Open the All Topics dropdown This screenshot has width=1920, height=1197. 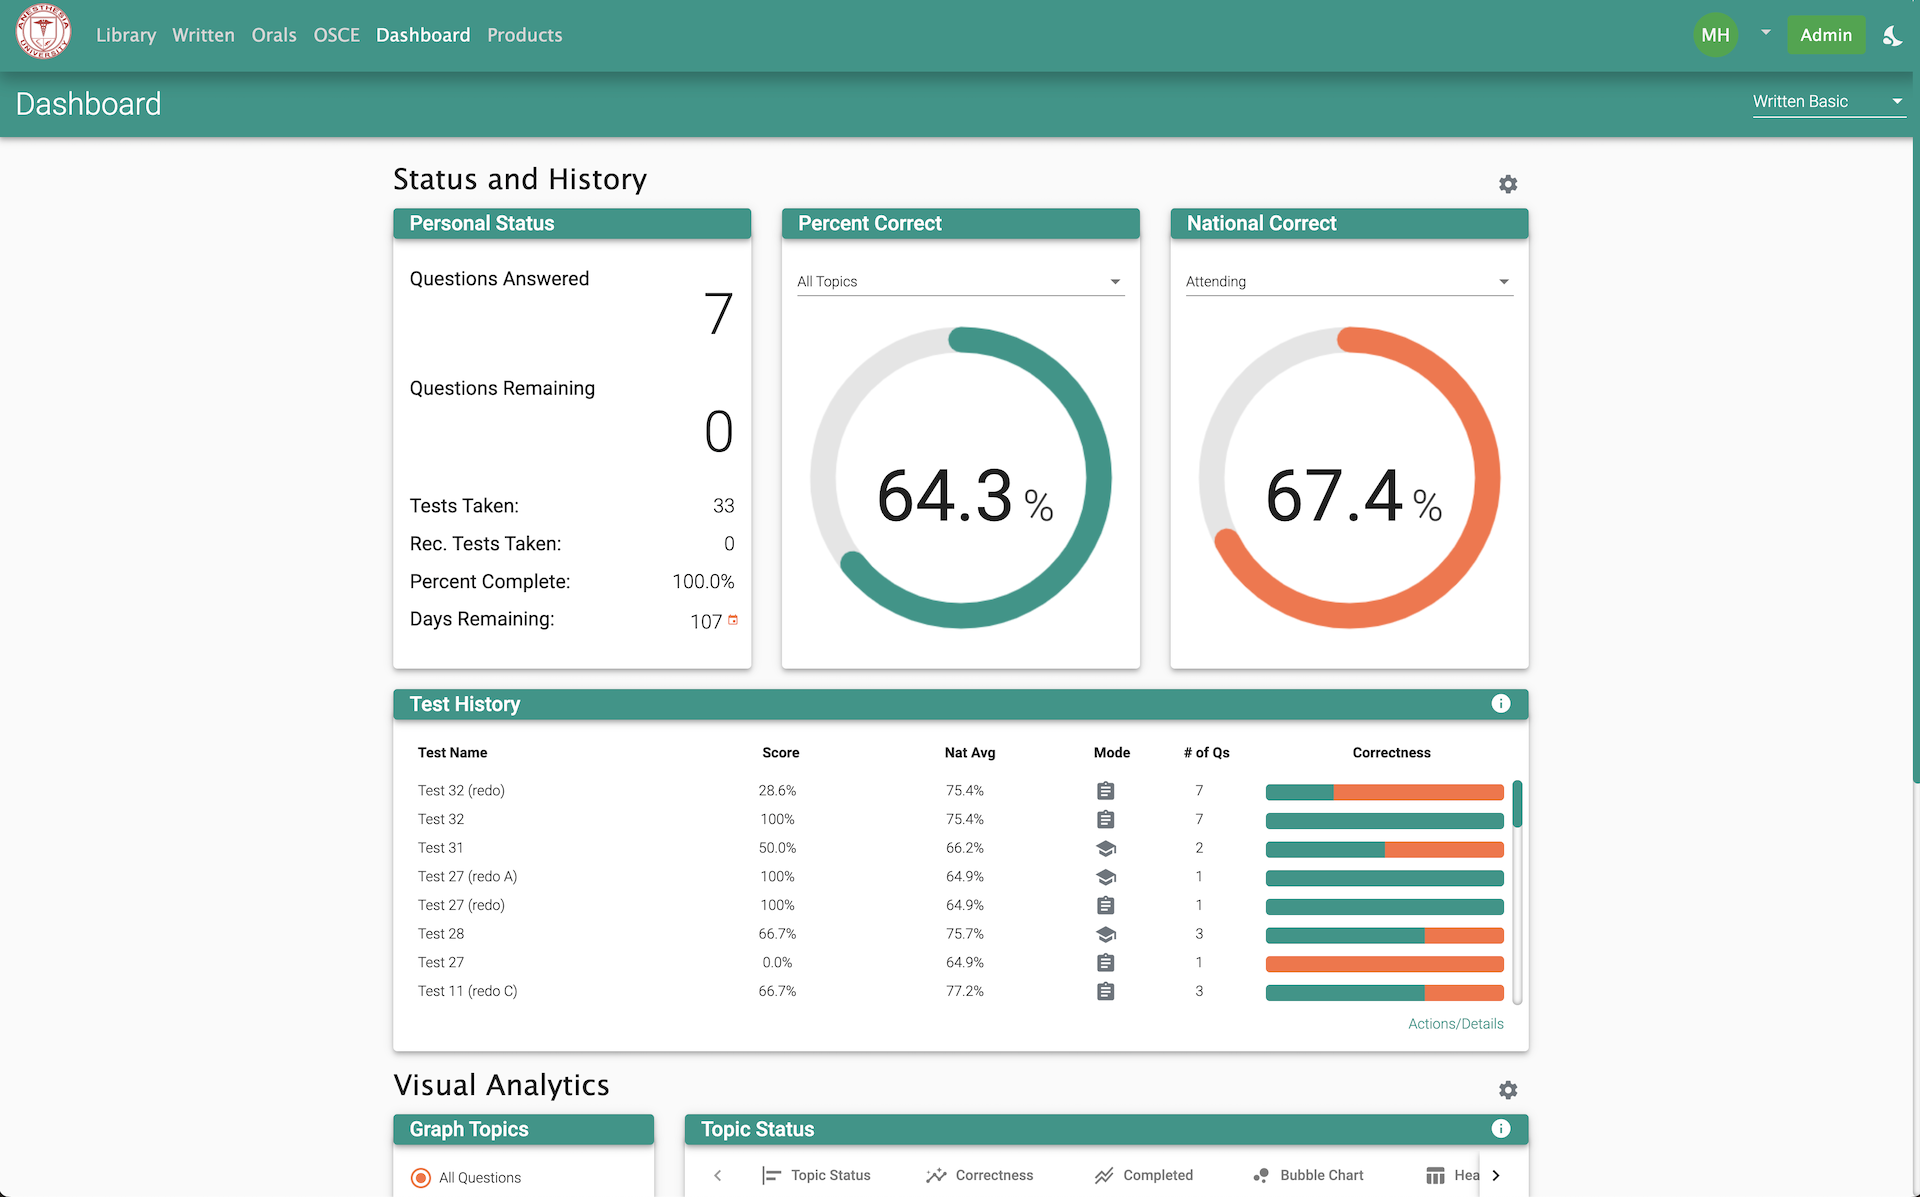click(960, 282)
